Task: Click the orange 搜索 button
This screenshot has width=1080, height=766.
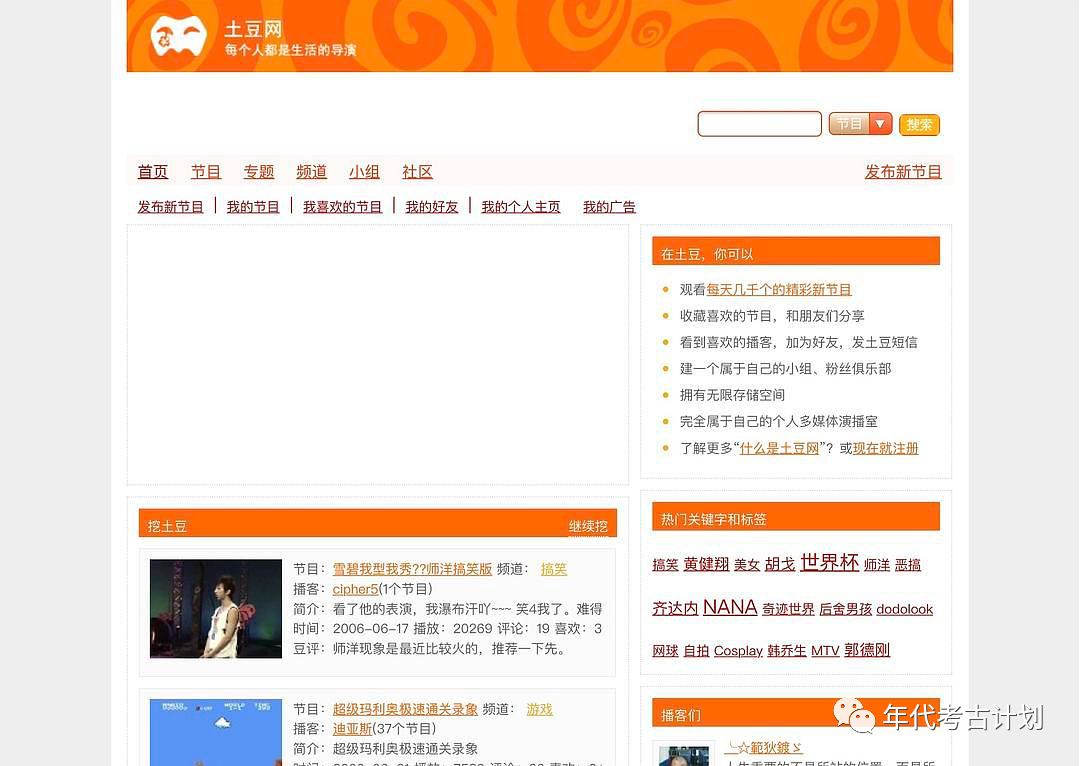Action: click(919, 125)
